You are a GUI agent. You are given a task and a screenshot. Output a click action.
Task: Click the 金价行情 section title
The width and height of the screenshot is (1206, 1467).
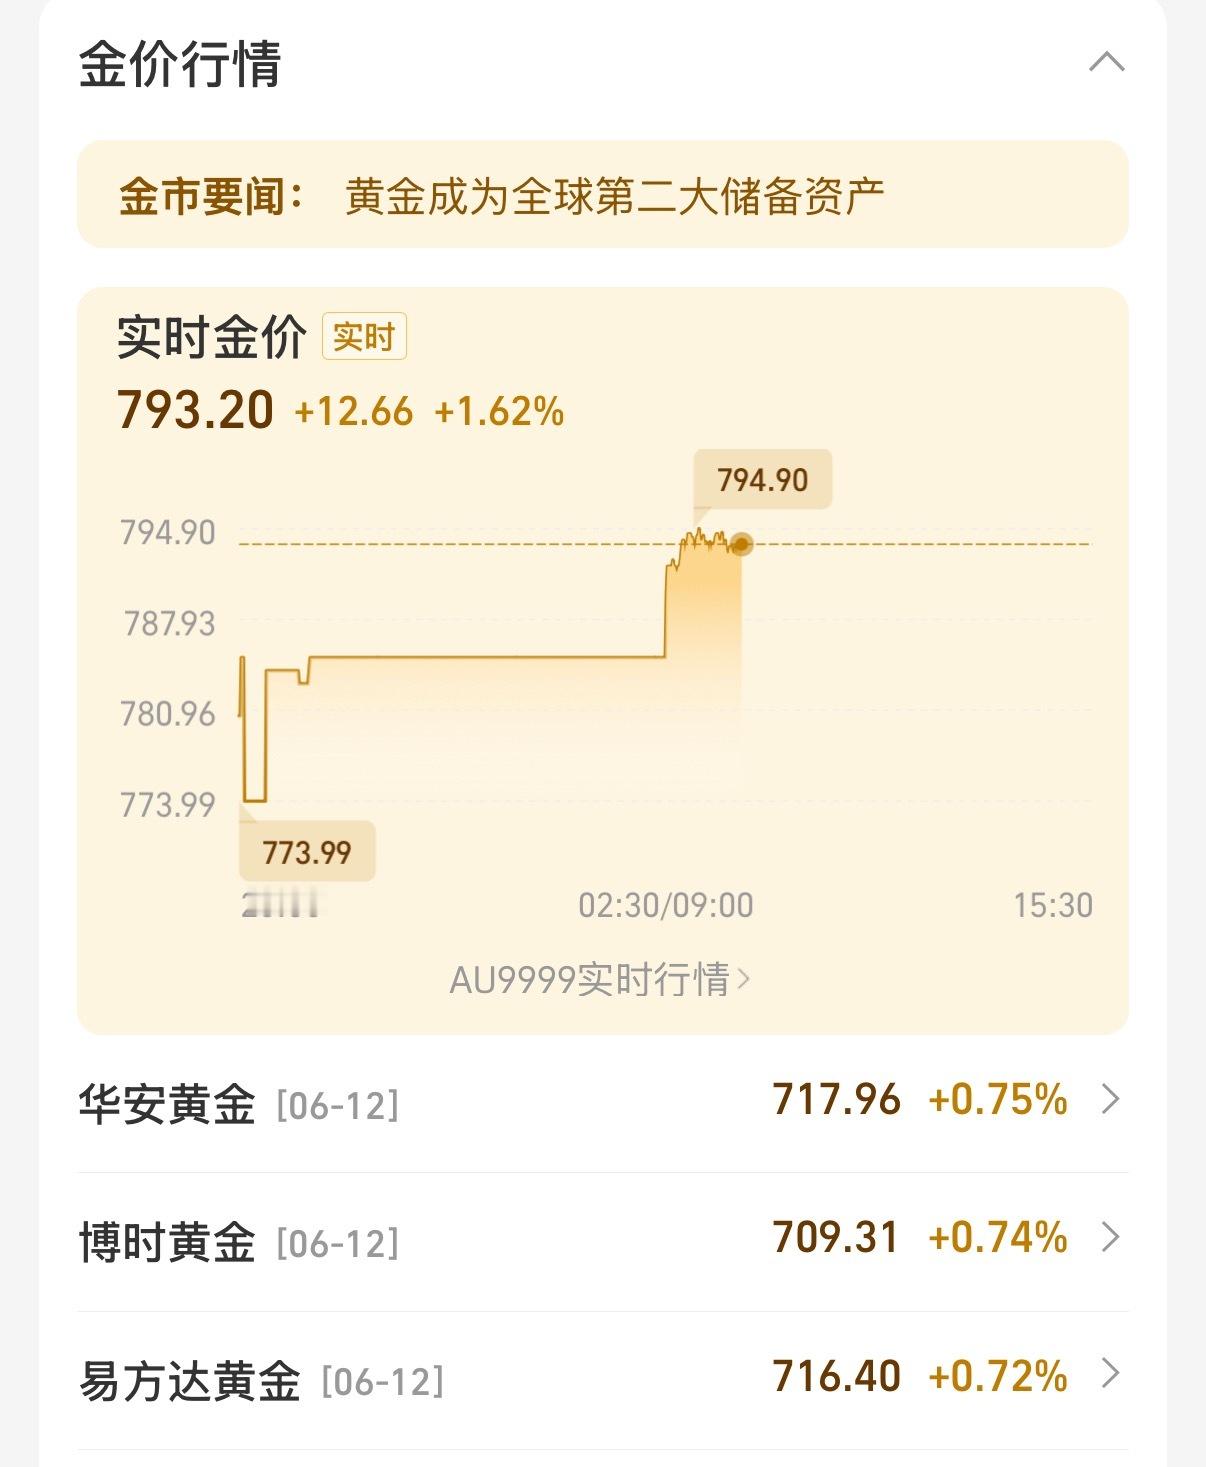click(180, 64)
